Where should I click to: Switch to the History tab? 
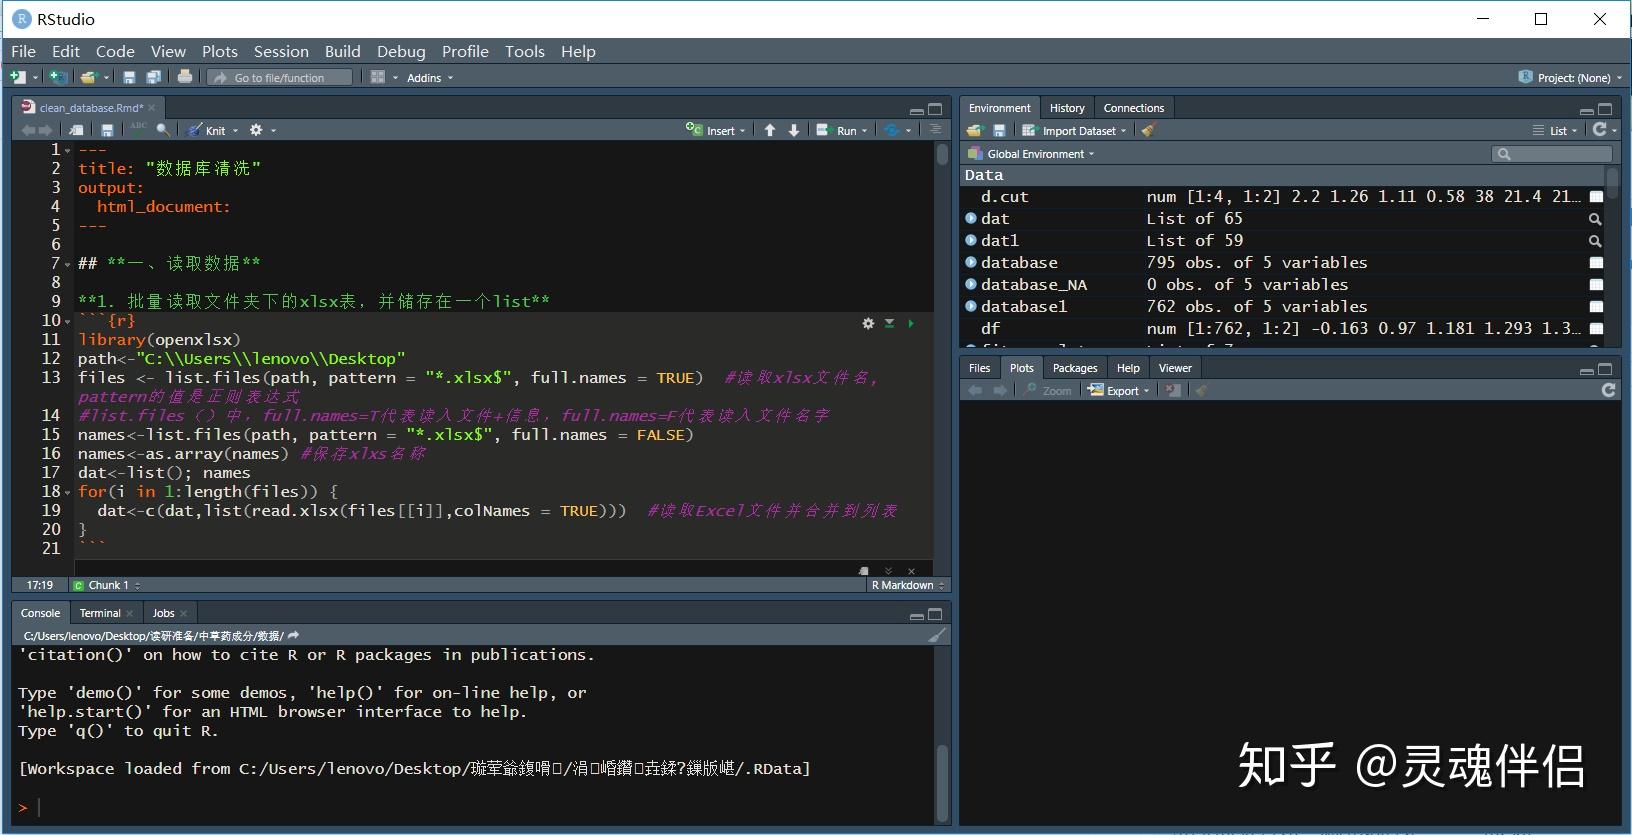[x=1066, y=108]
